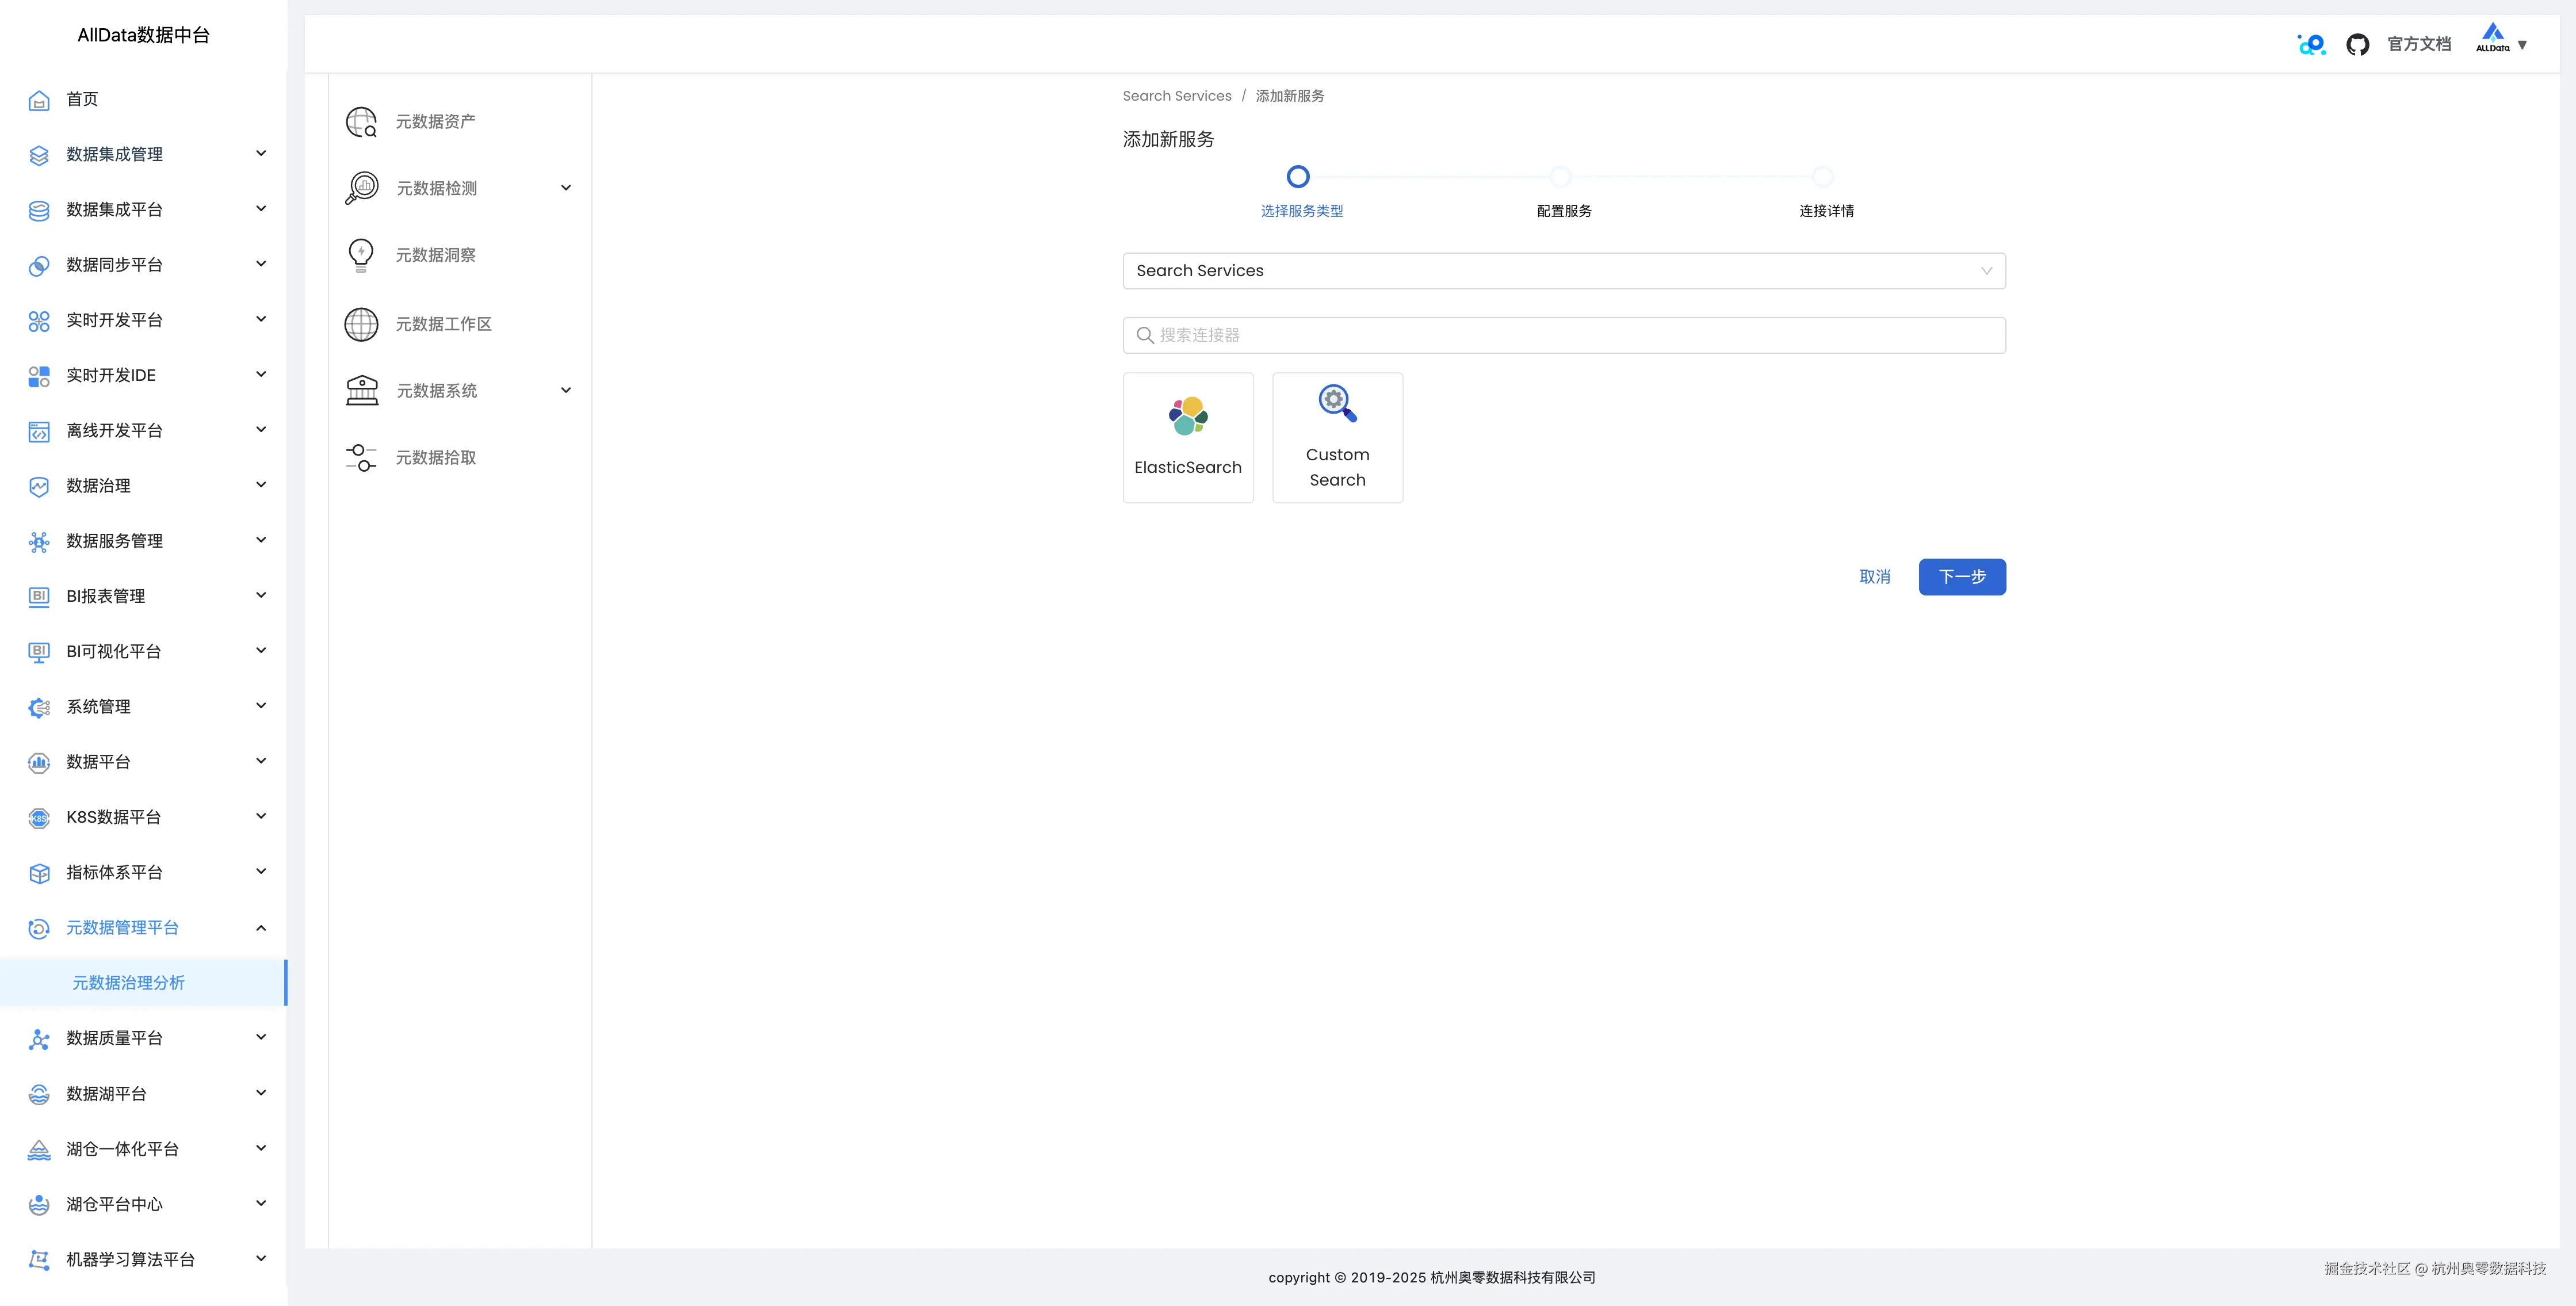Collapse the 元数据管理平台 menu section

261,927
